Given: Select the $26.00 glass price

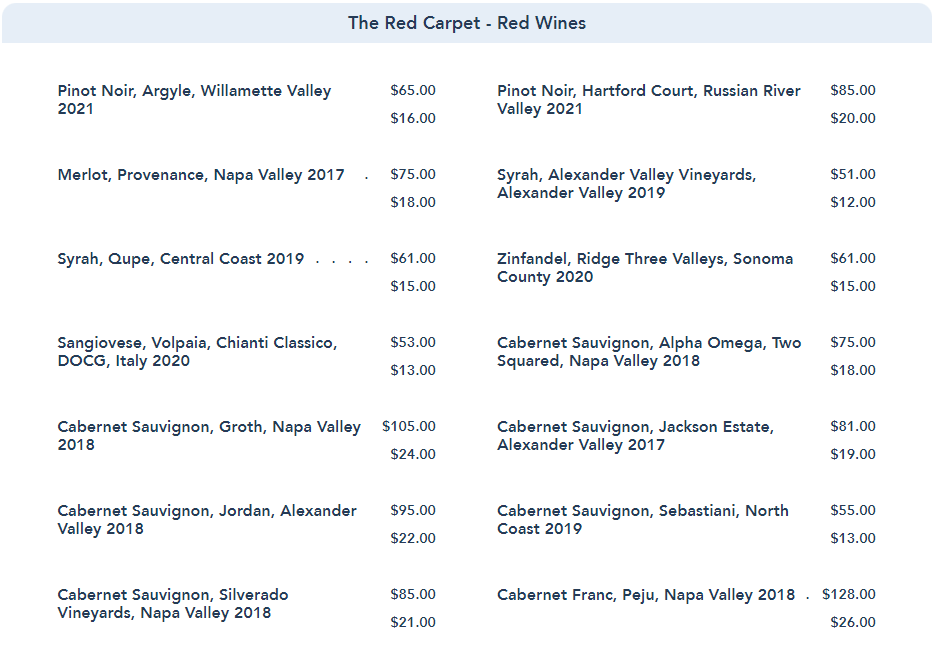Looking at the screenshot, I should (853, 622).
